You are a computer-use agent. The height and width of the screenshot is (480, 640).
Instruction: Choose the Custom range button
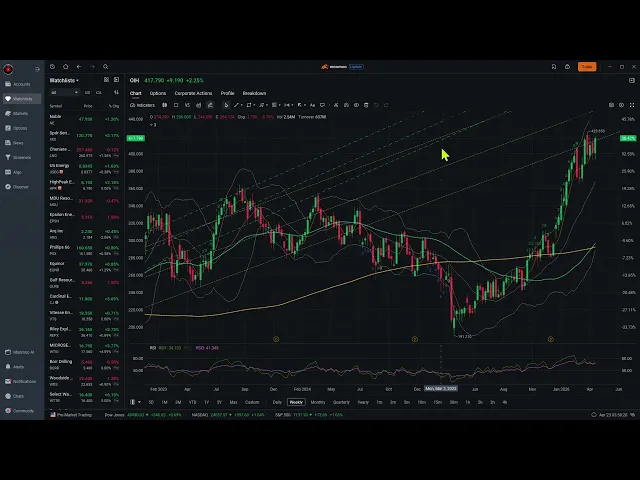(x=252, y=402)
